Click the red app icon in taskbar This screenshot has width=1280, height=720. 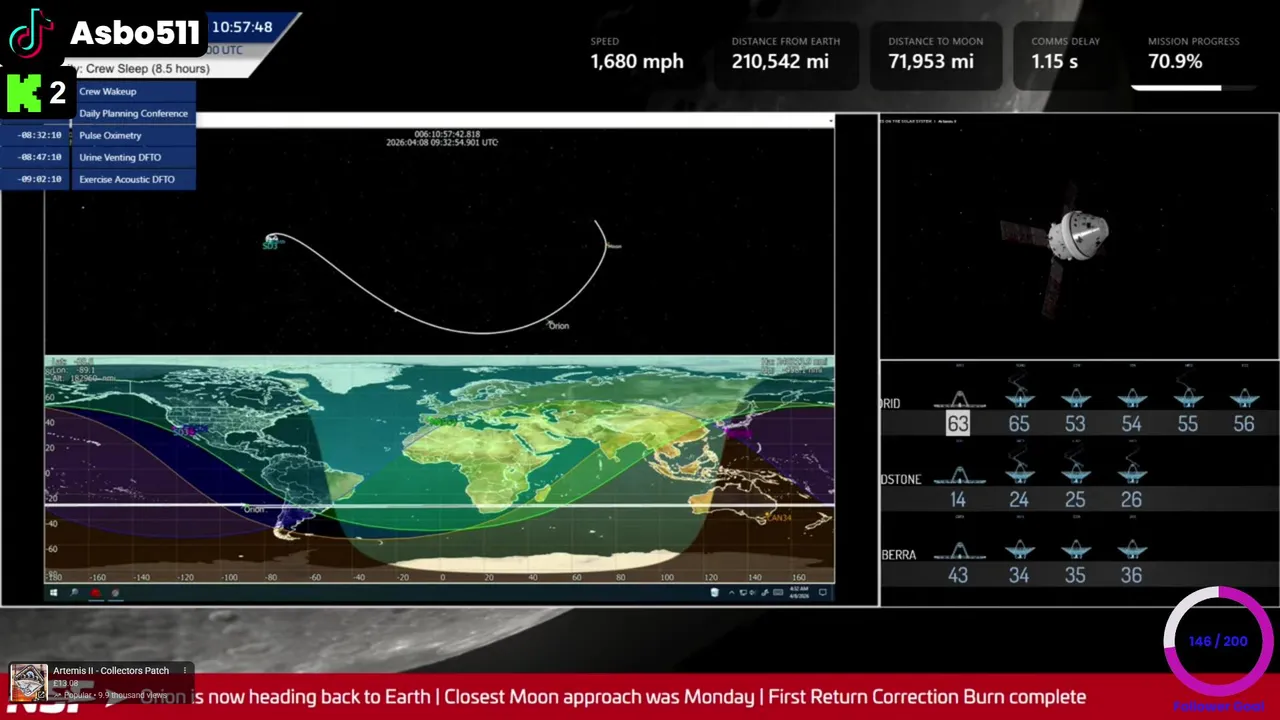tap(96, 593)
